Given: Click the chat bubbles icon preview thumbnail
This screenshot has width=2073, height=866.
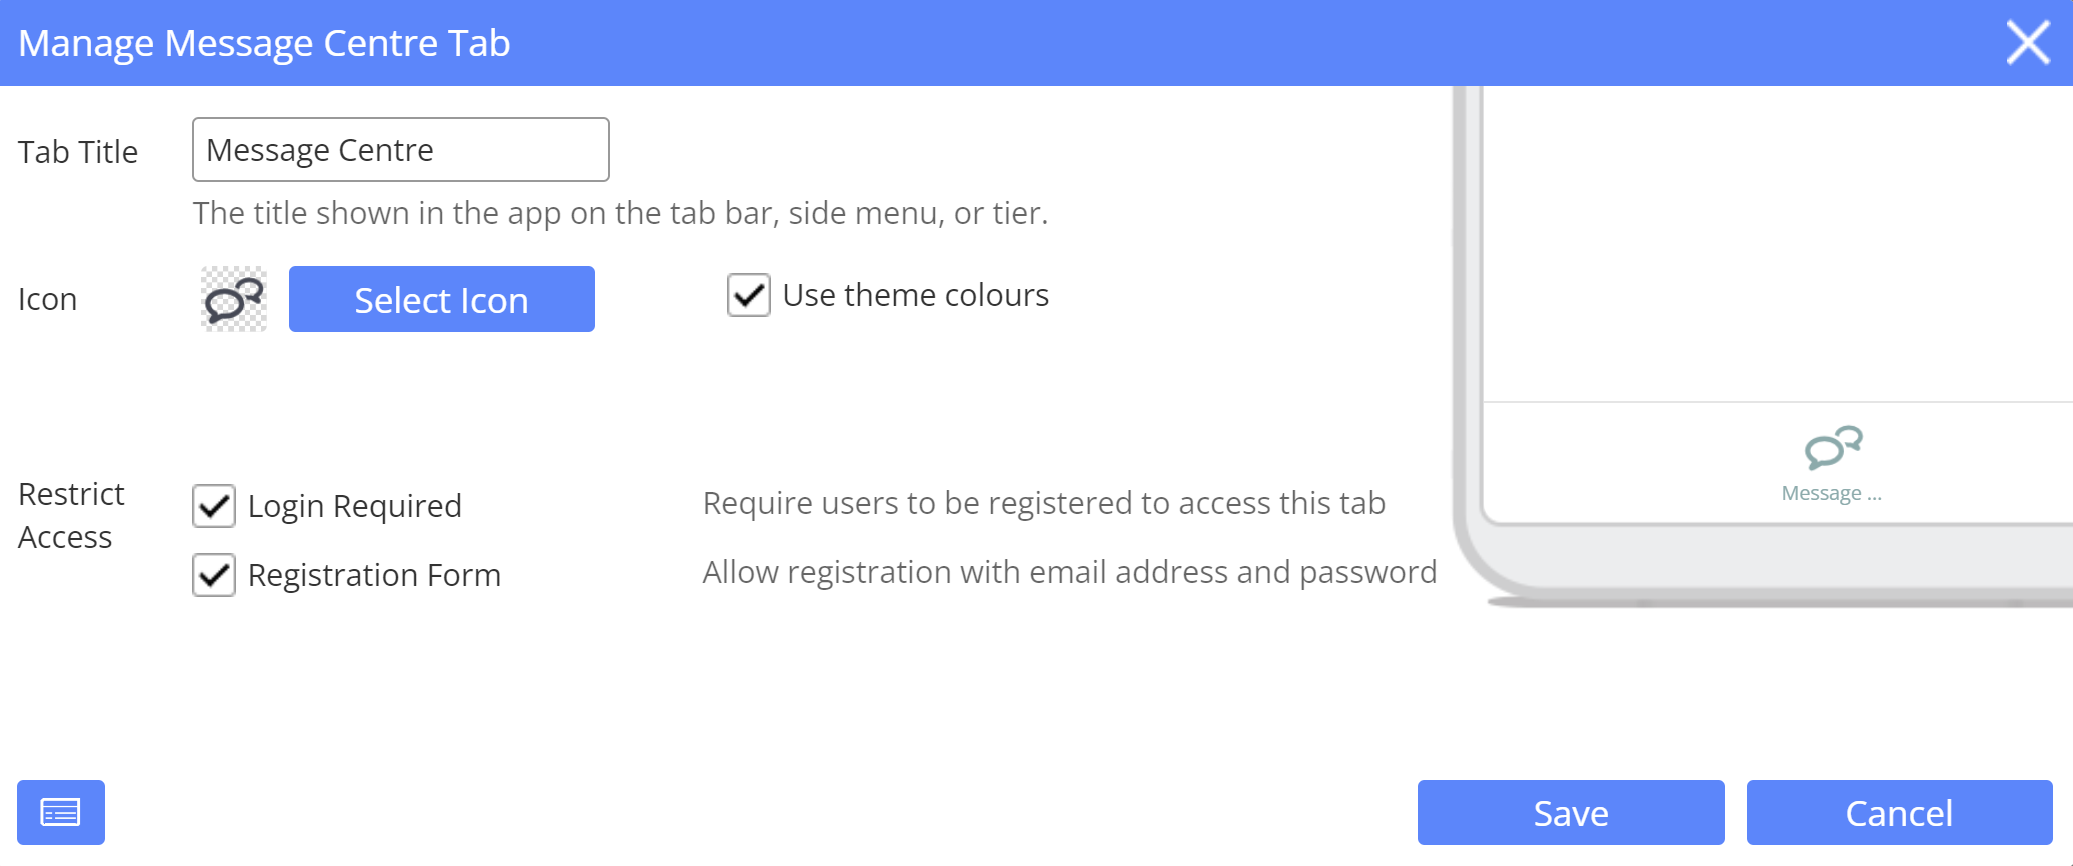Looking at the screenshot, I should pos(234,299).
